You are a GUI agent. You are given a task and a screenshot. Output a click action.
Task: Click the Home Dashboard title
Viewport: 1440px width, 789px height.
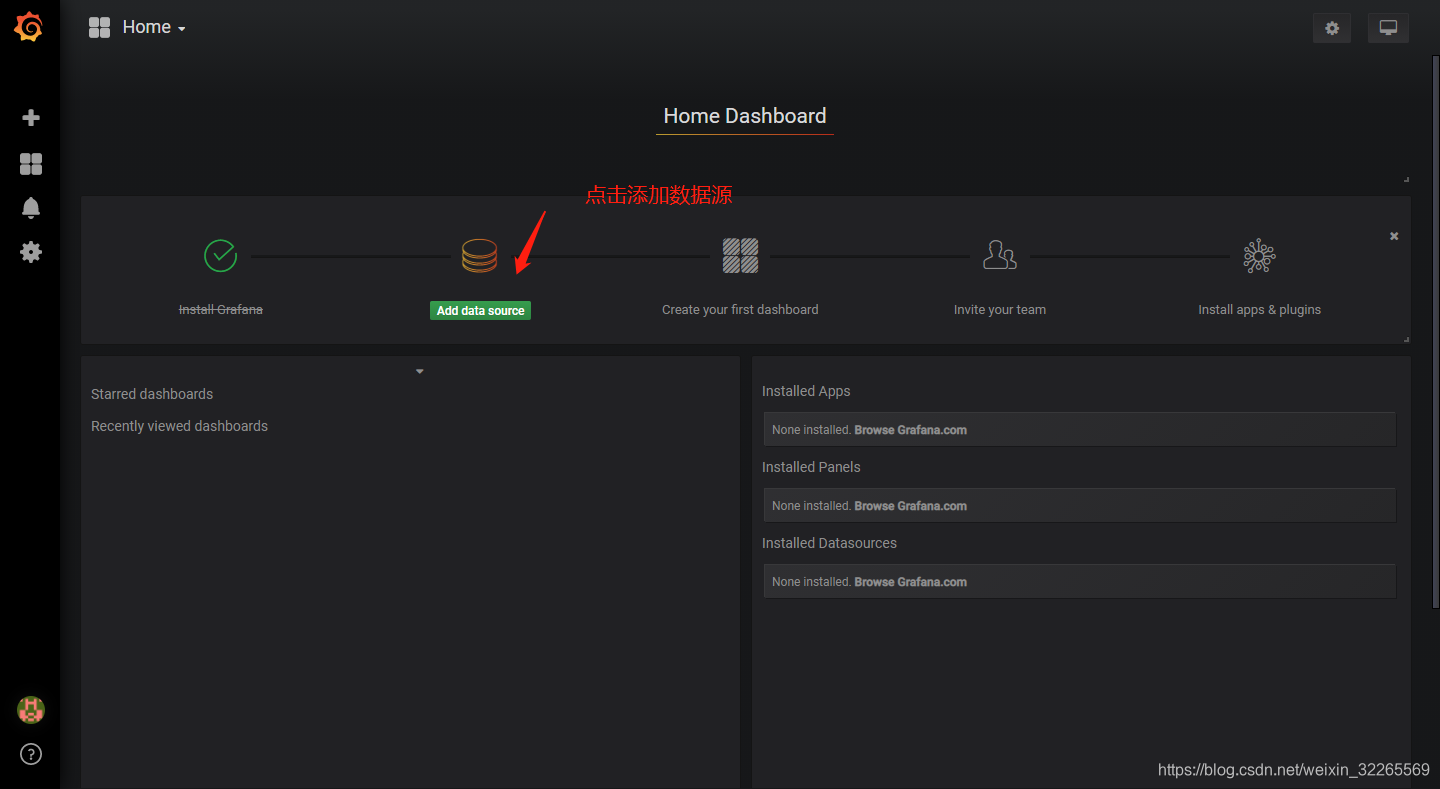[745, 116]
